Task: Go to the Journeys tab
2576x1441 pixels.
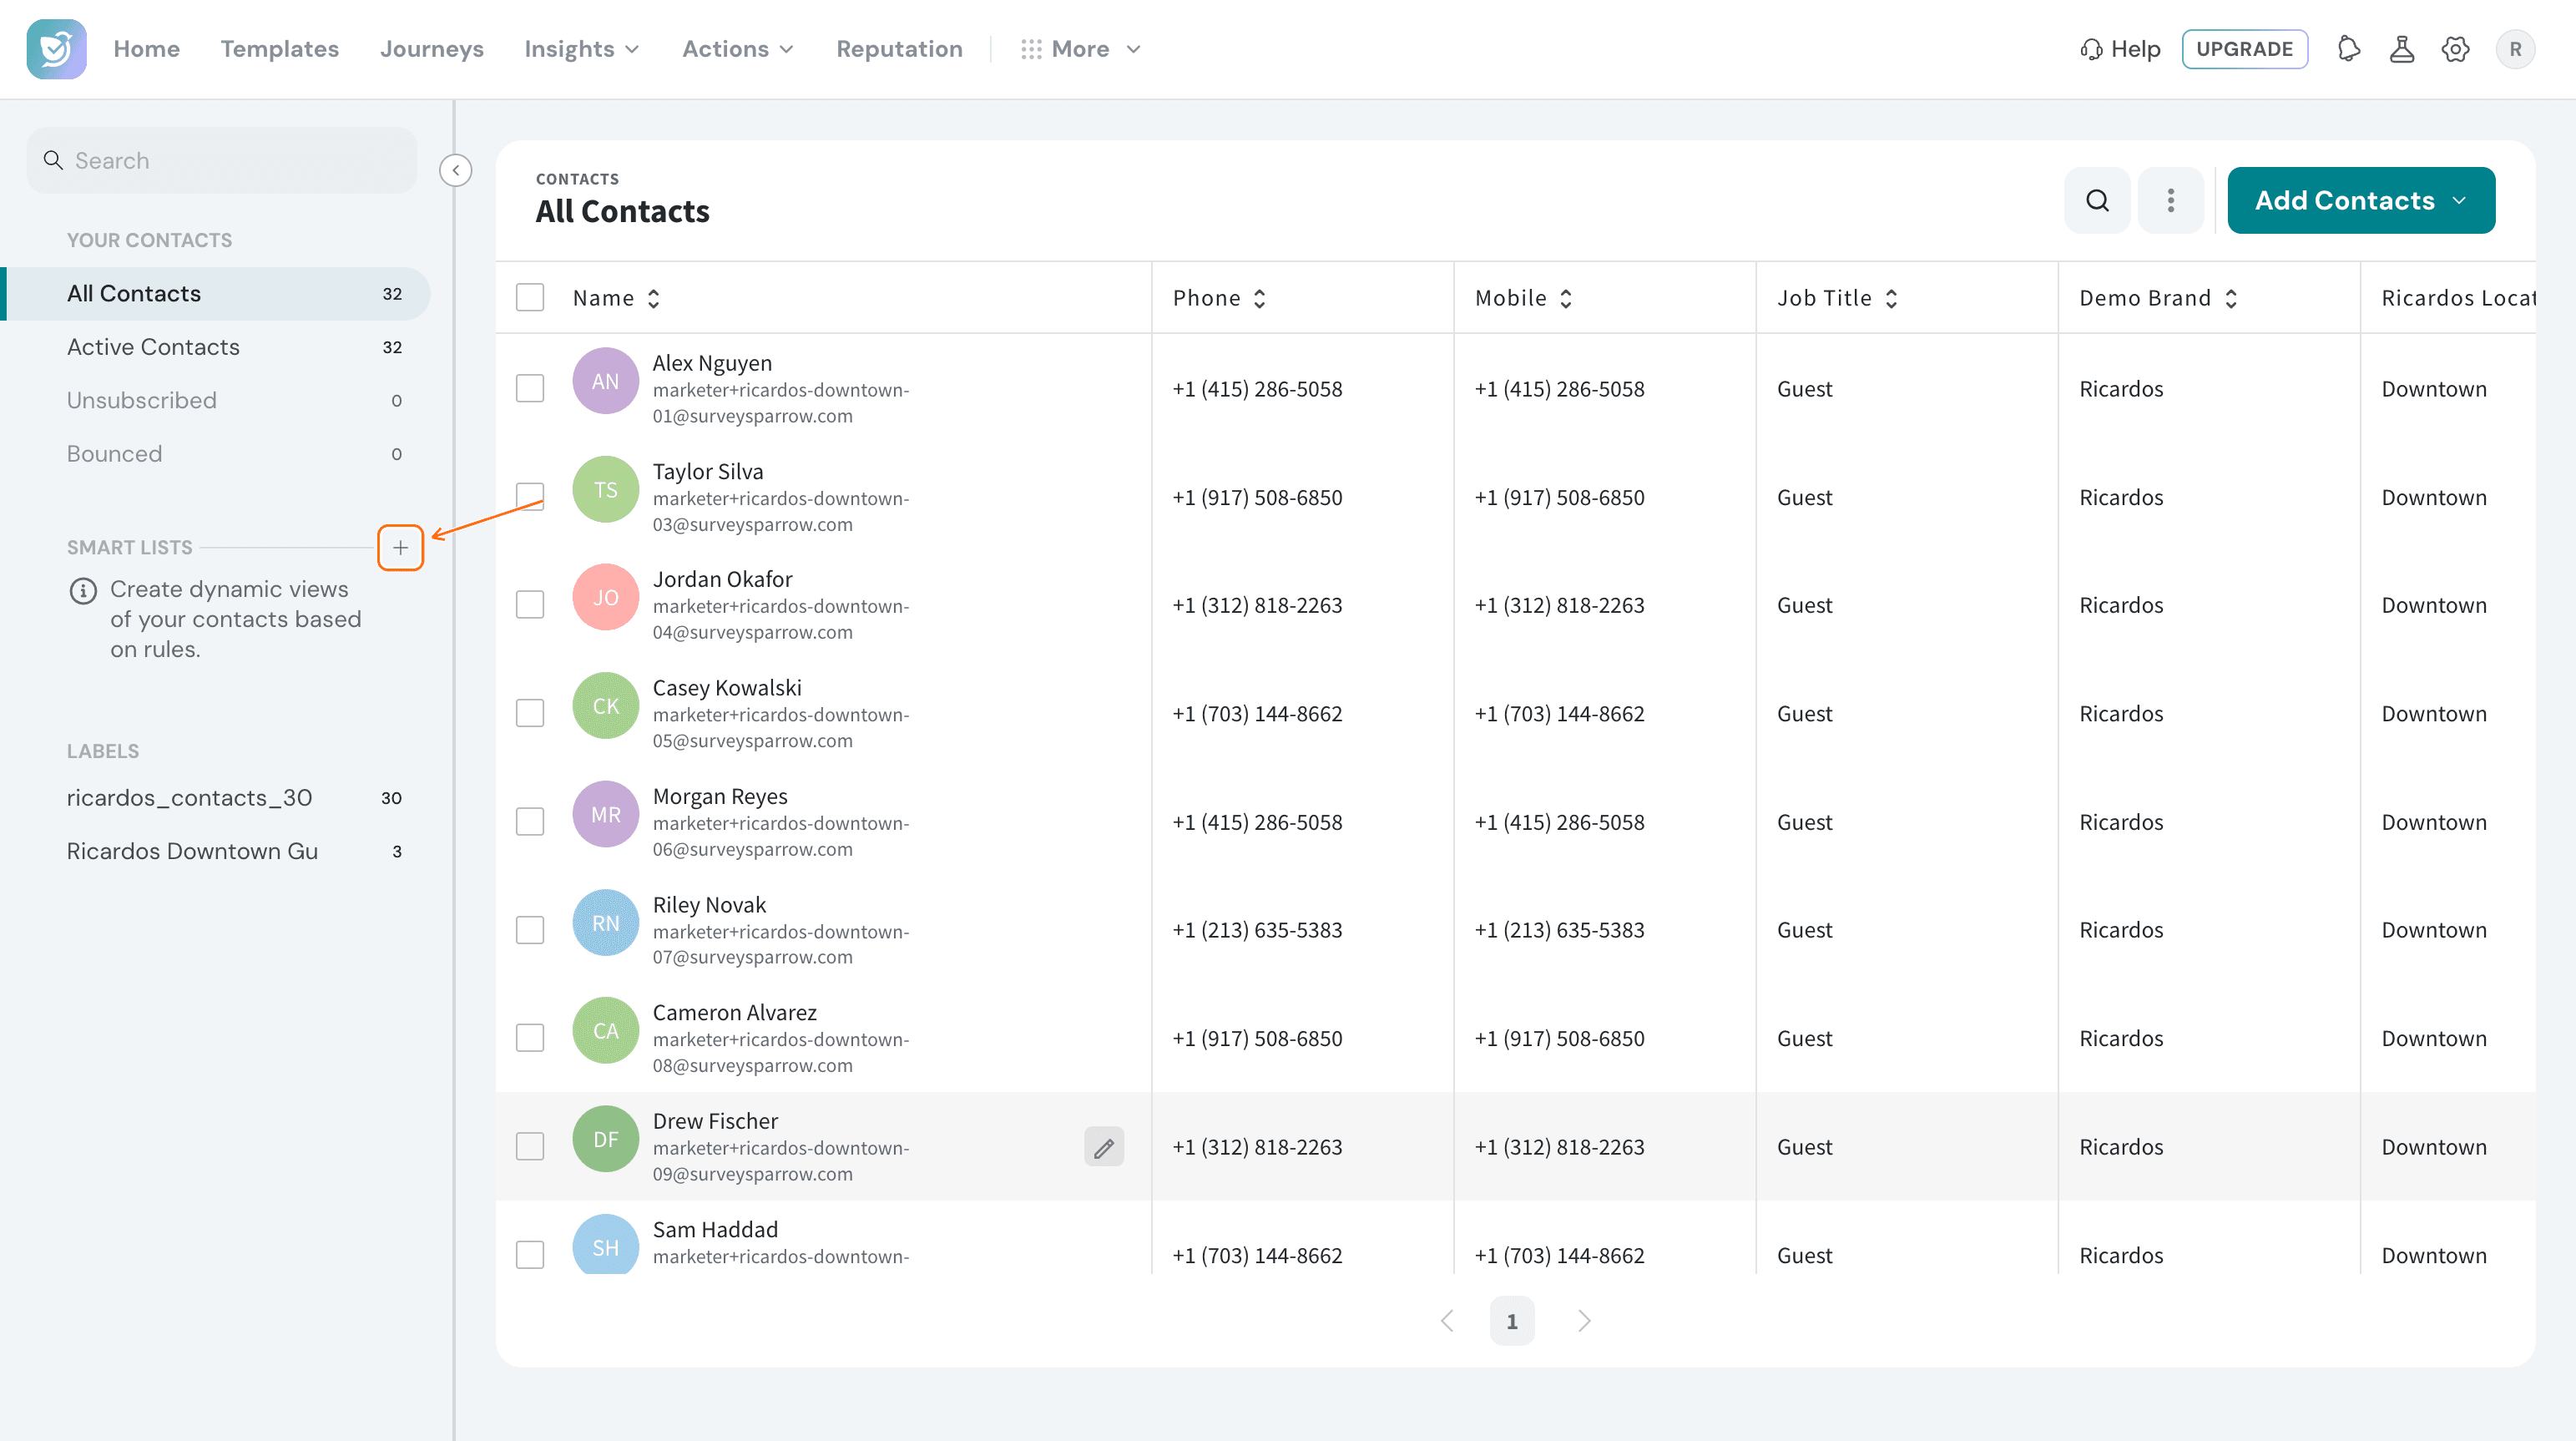Action: pos(432,49)
